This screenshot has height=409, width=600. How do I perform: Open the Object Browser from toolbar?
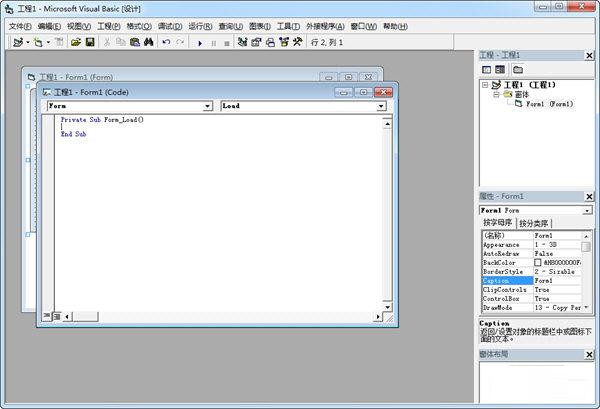click(x=284, y=42)
